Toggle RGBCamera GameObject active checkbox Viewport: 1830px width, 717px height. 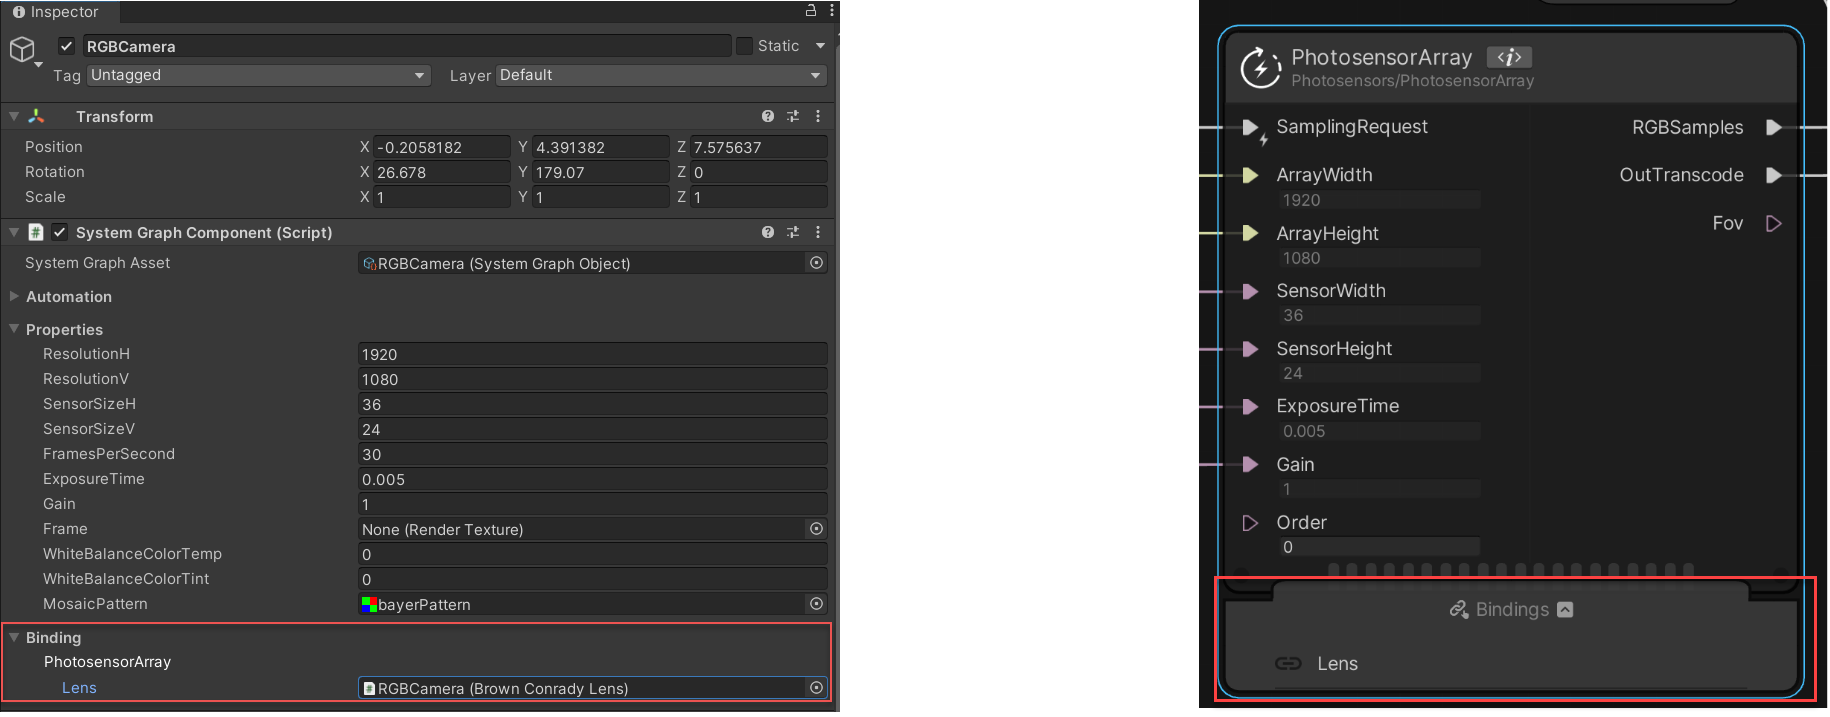point(67,46)
